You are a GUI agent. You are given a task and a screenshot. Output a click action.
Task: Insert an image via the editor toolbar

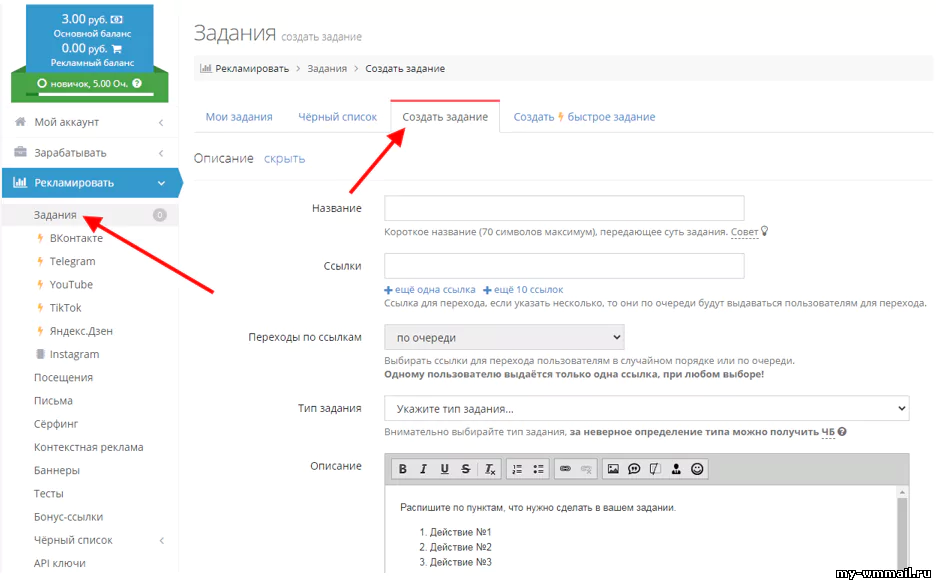pos(613,468)
